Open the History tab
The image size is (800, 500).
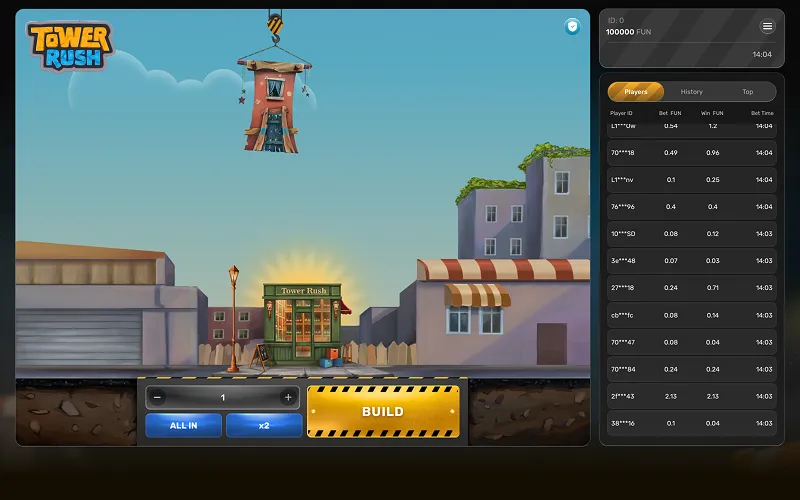[x=692, y=92]
